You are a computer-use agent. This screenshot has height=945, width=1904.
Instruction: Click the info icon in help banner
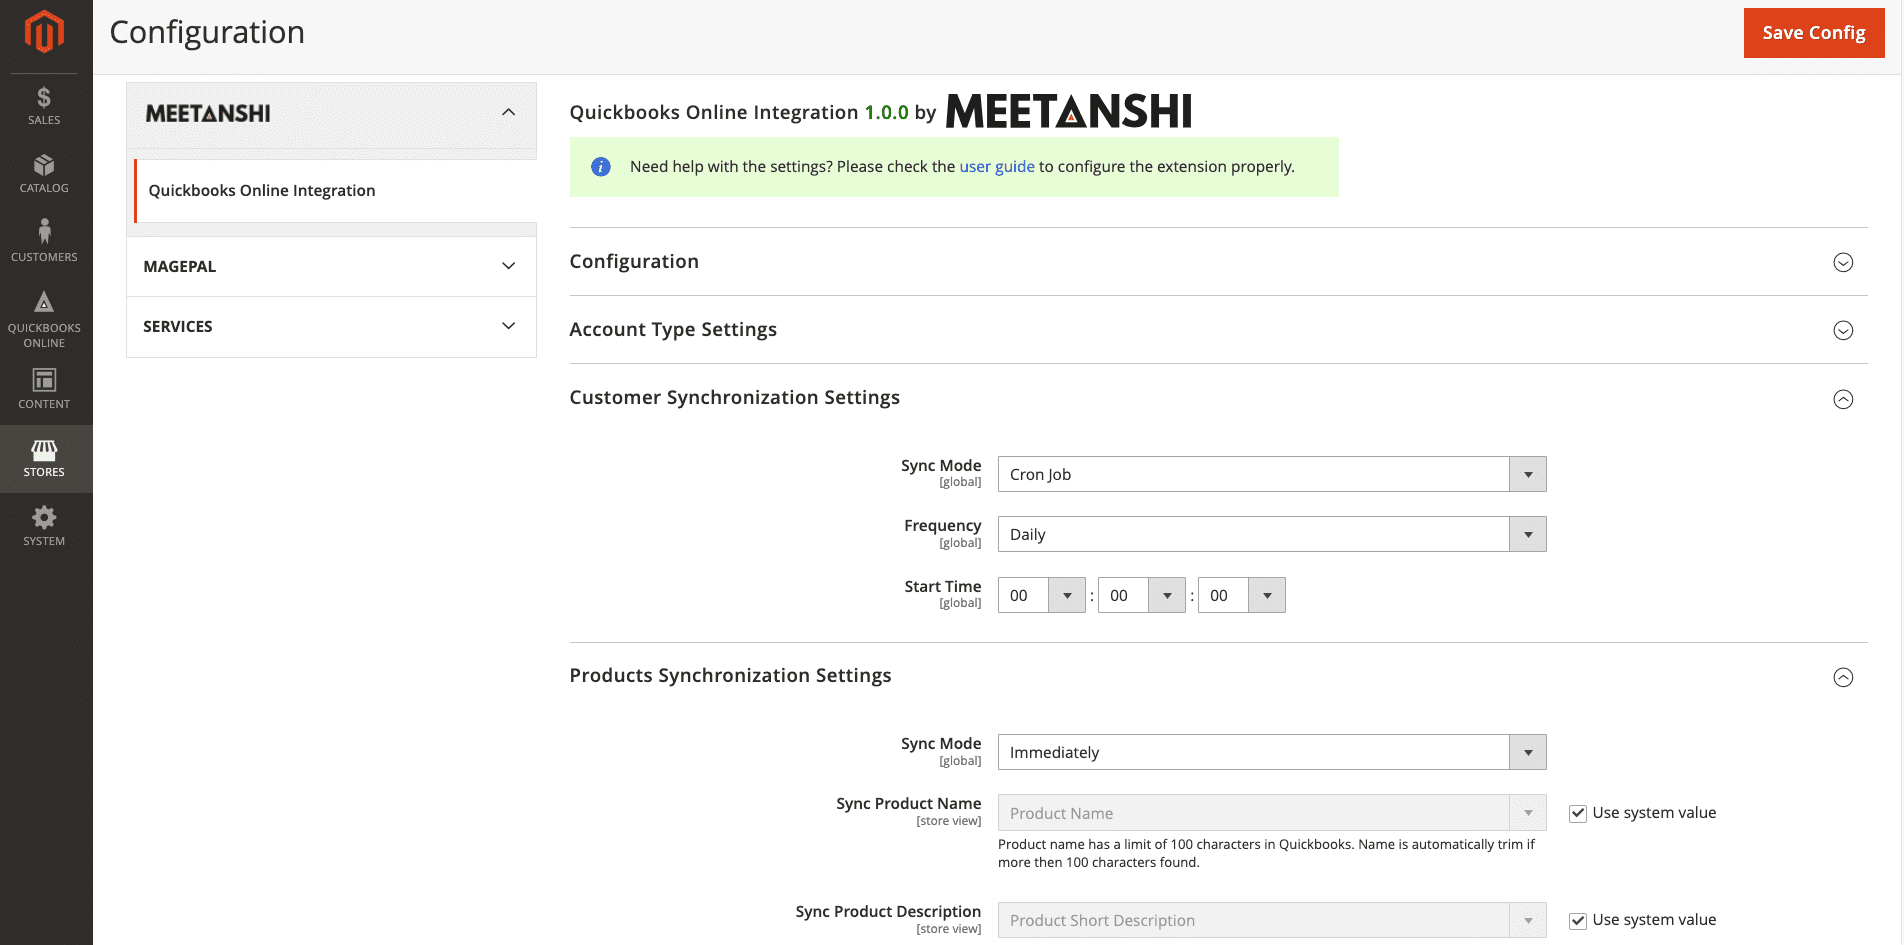600,167
